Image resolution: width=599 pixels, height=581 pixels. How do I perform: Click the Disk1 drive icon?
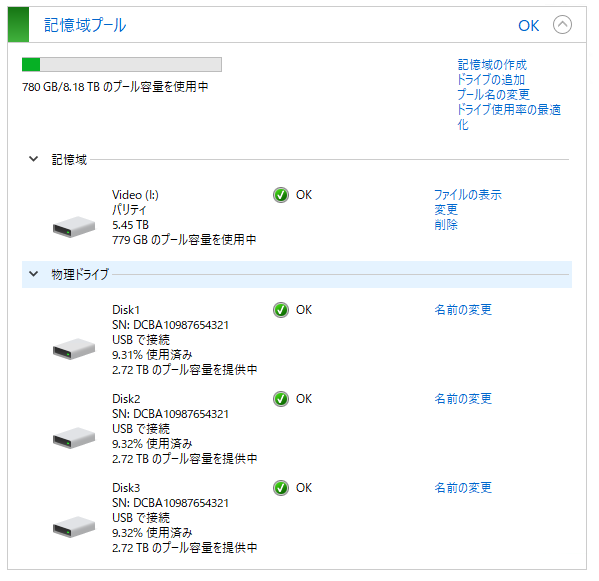pos(74,349)
